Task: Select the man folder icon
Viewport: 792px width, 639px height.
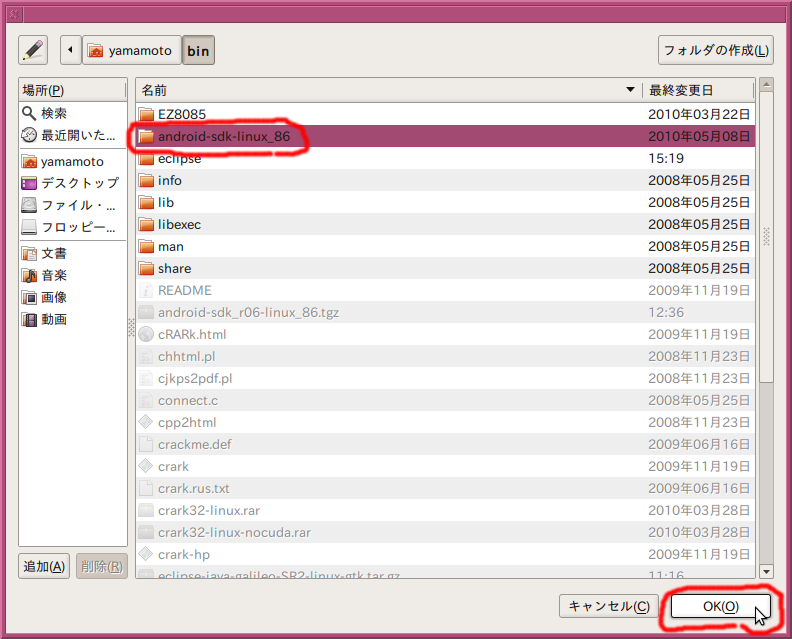Action: [146, 247]
